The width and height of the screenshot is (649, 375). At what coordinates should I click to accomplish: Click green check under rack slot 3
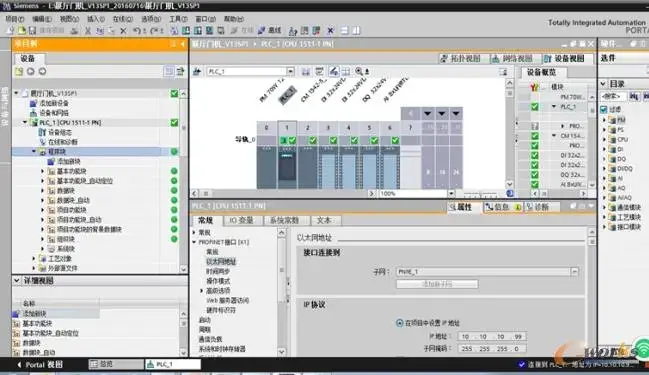(x=333, y=141)
